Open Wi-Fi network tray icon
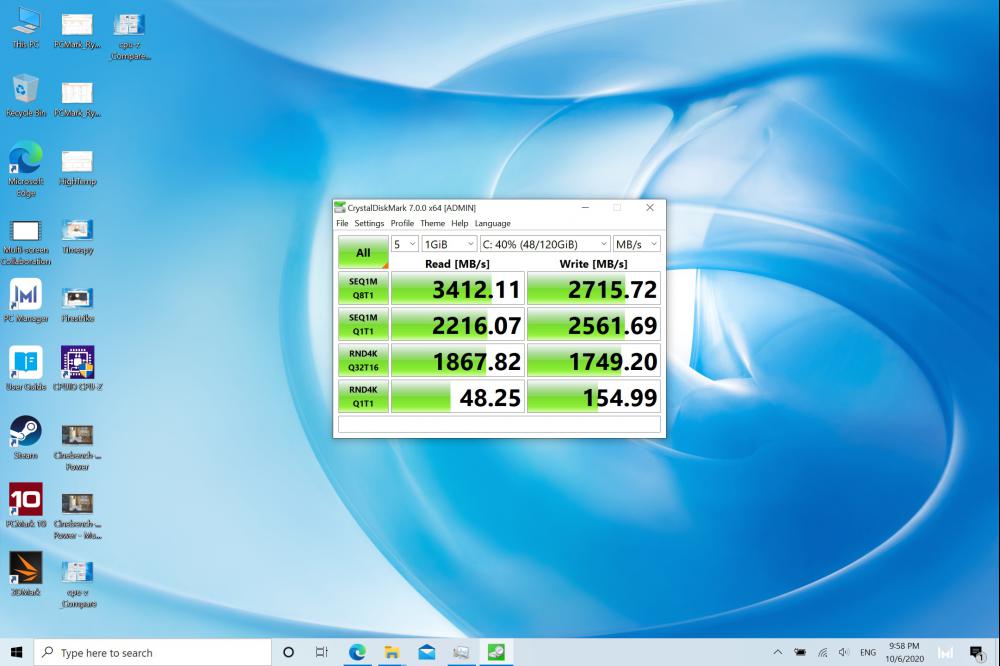 pos(823,652)
